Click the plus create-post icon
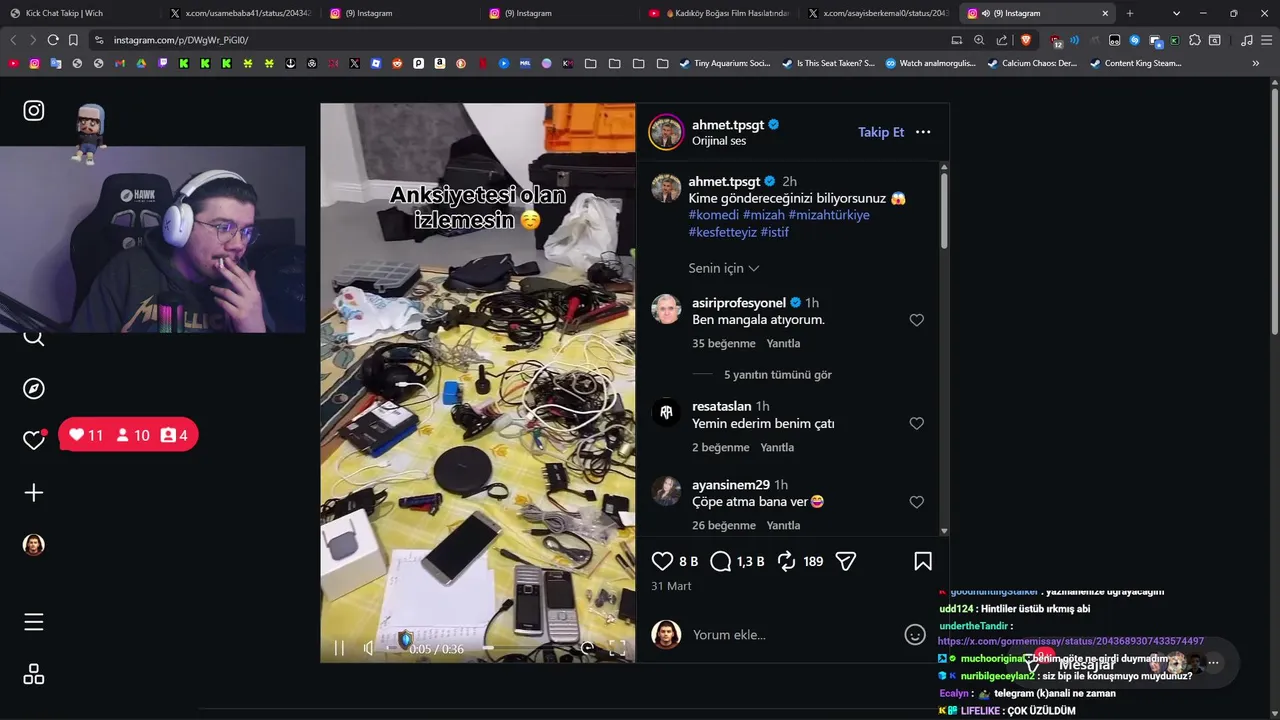Viewport: 1280px width, 720px height. (34, 493)
